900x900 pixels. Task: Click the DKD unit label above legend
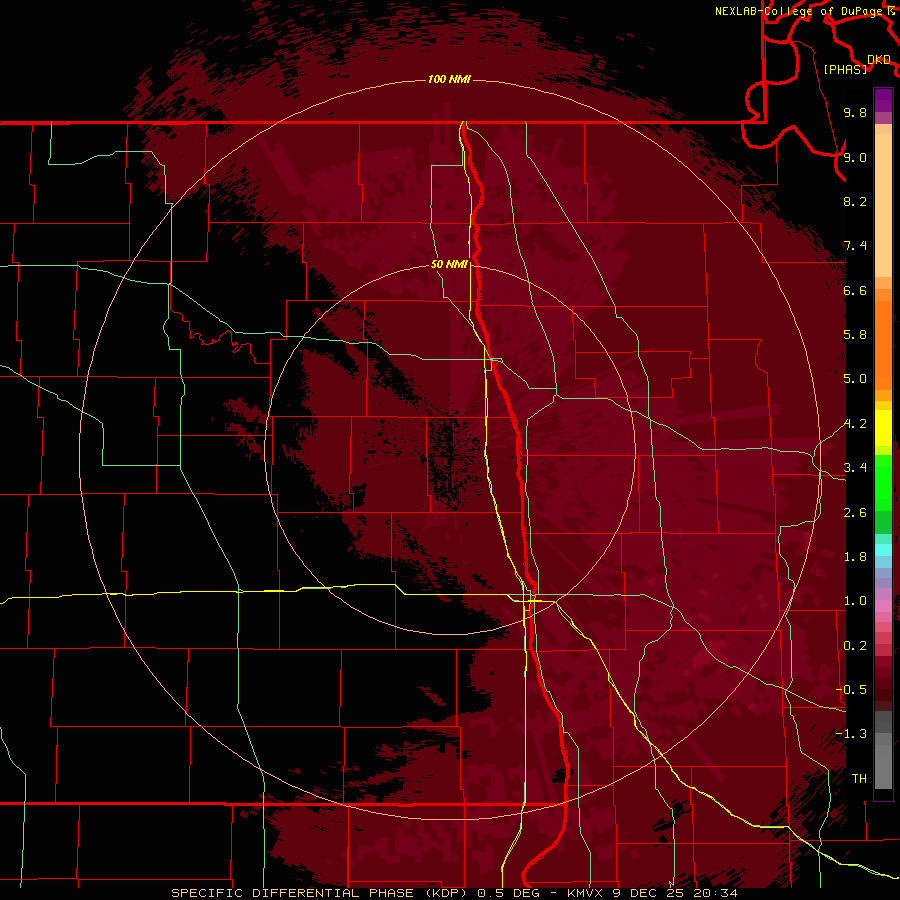tap(879, 59)
